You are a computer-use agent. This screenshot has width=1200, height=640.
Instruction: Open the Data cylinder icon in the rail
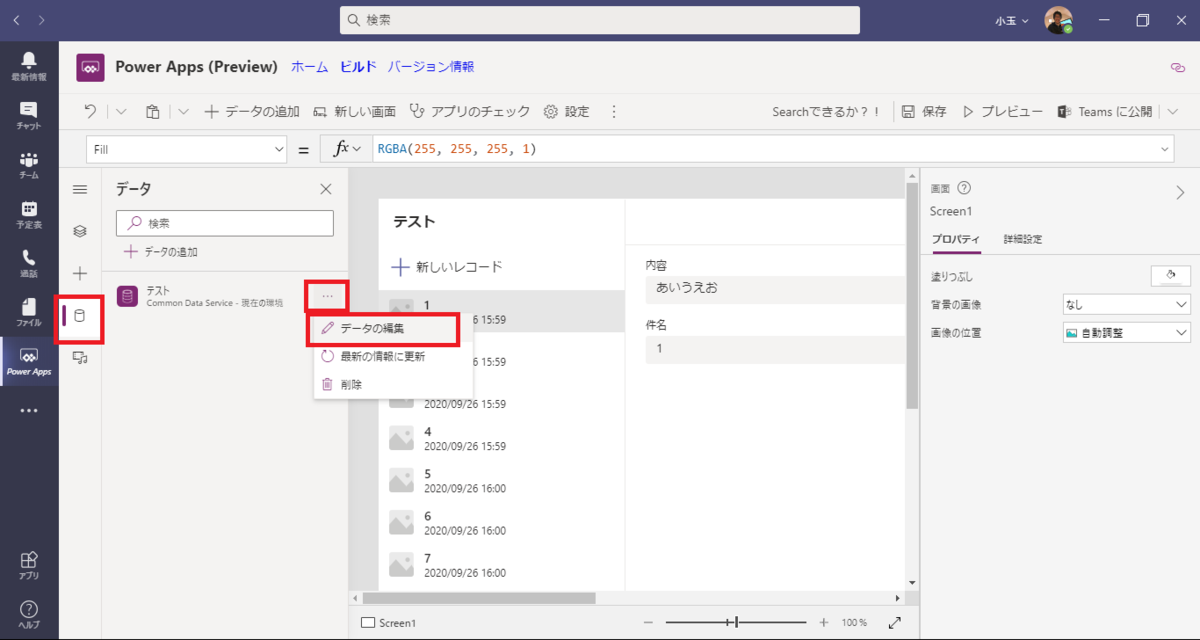pos(80,316)
